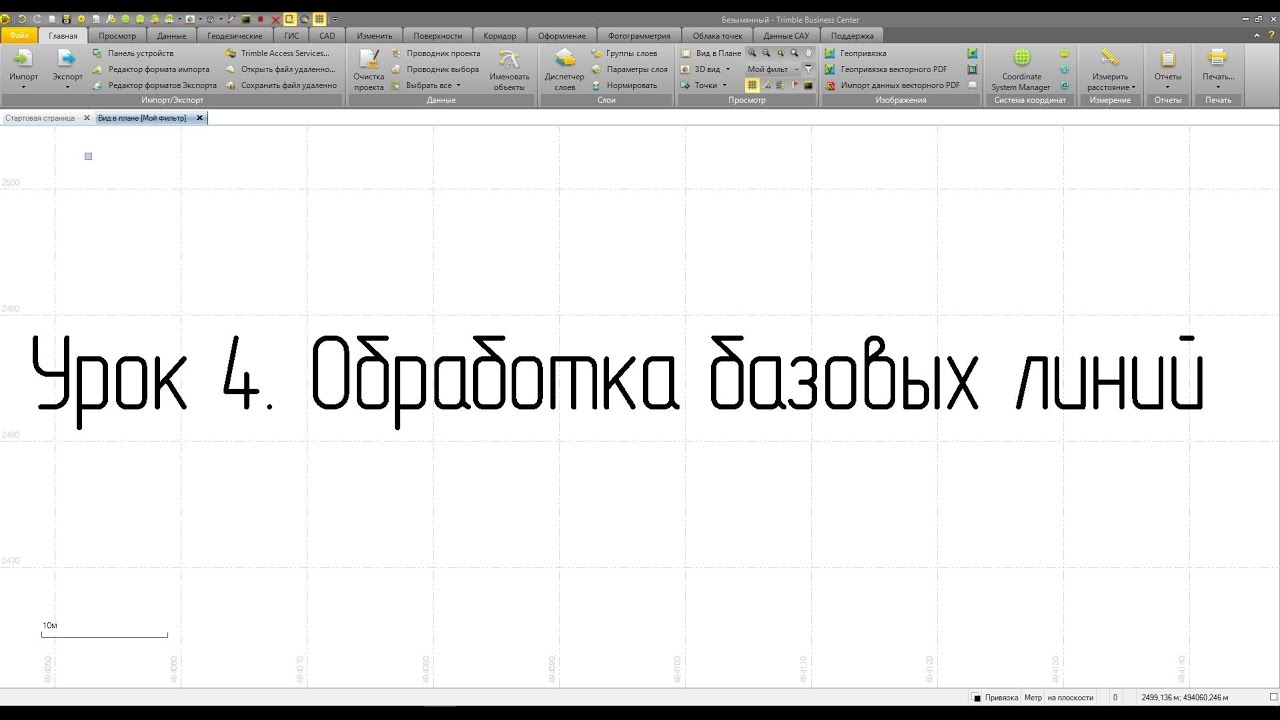
Task: Click Вид в Плане button
Action: 712,53
